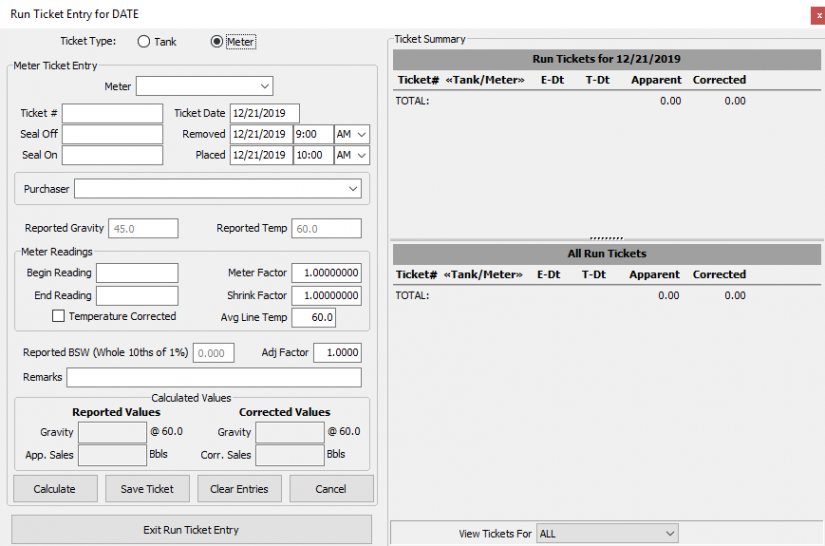The width and height of the screenshot is (825, 546).
Task: Select the Meter ticket type radio button
Action: pos(216,42)
